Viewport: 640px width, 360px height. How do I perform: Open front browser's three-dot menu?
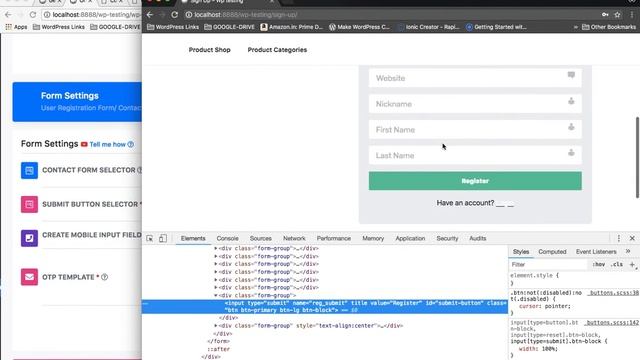coord(632,15)
